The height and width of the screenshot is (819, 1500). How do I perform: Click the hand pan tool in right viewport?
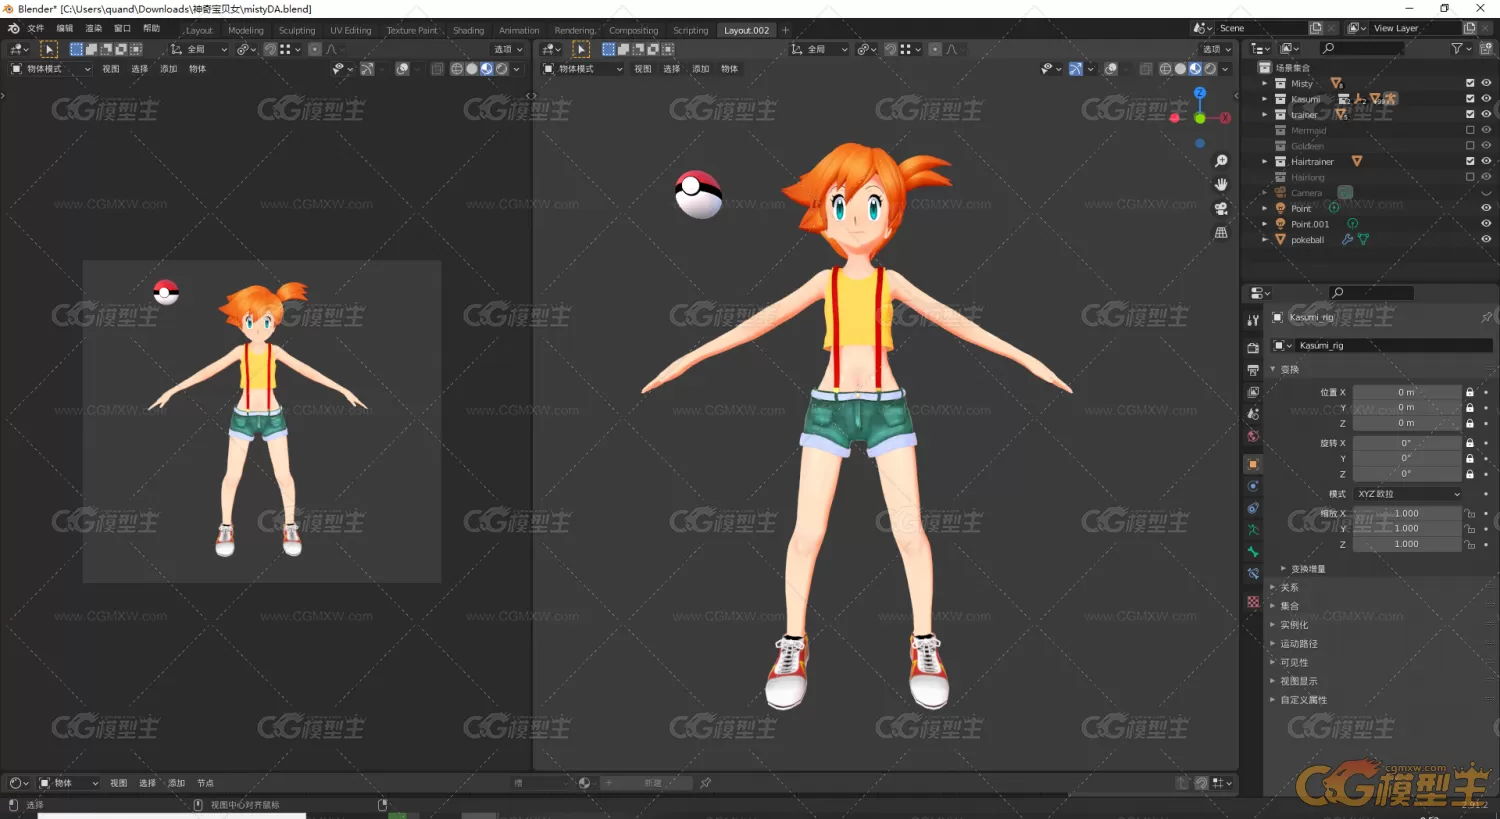tap(1221, 185)
